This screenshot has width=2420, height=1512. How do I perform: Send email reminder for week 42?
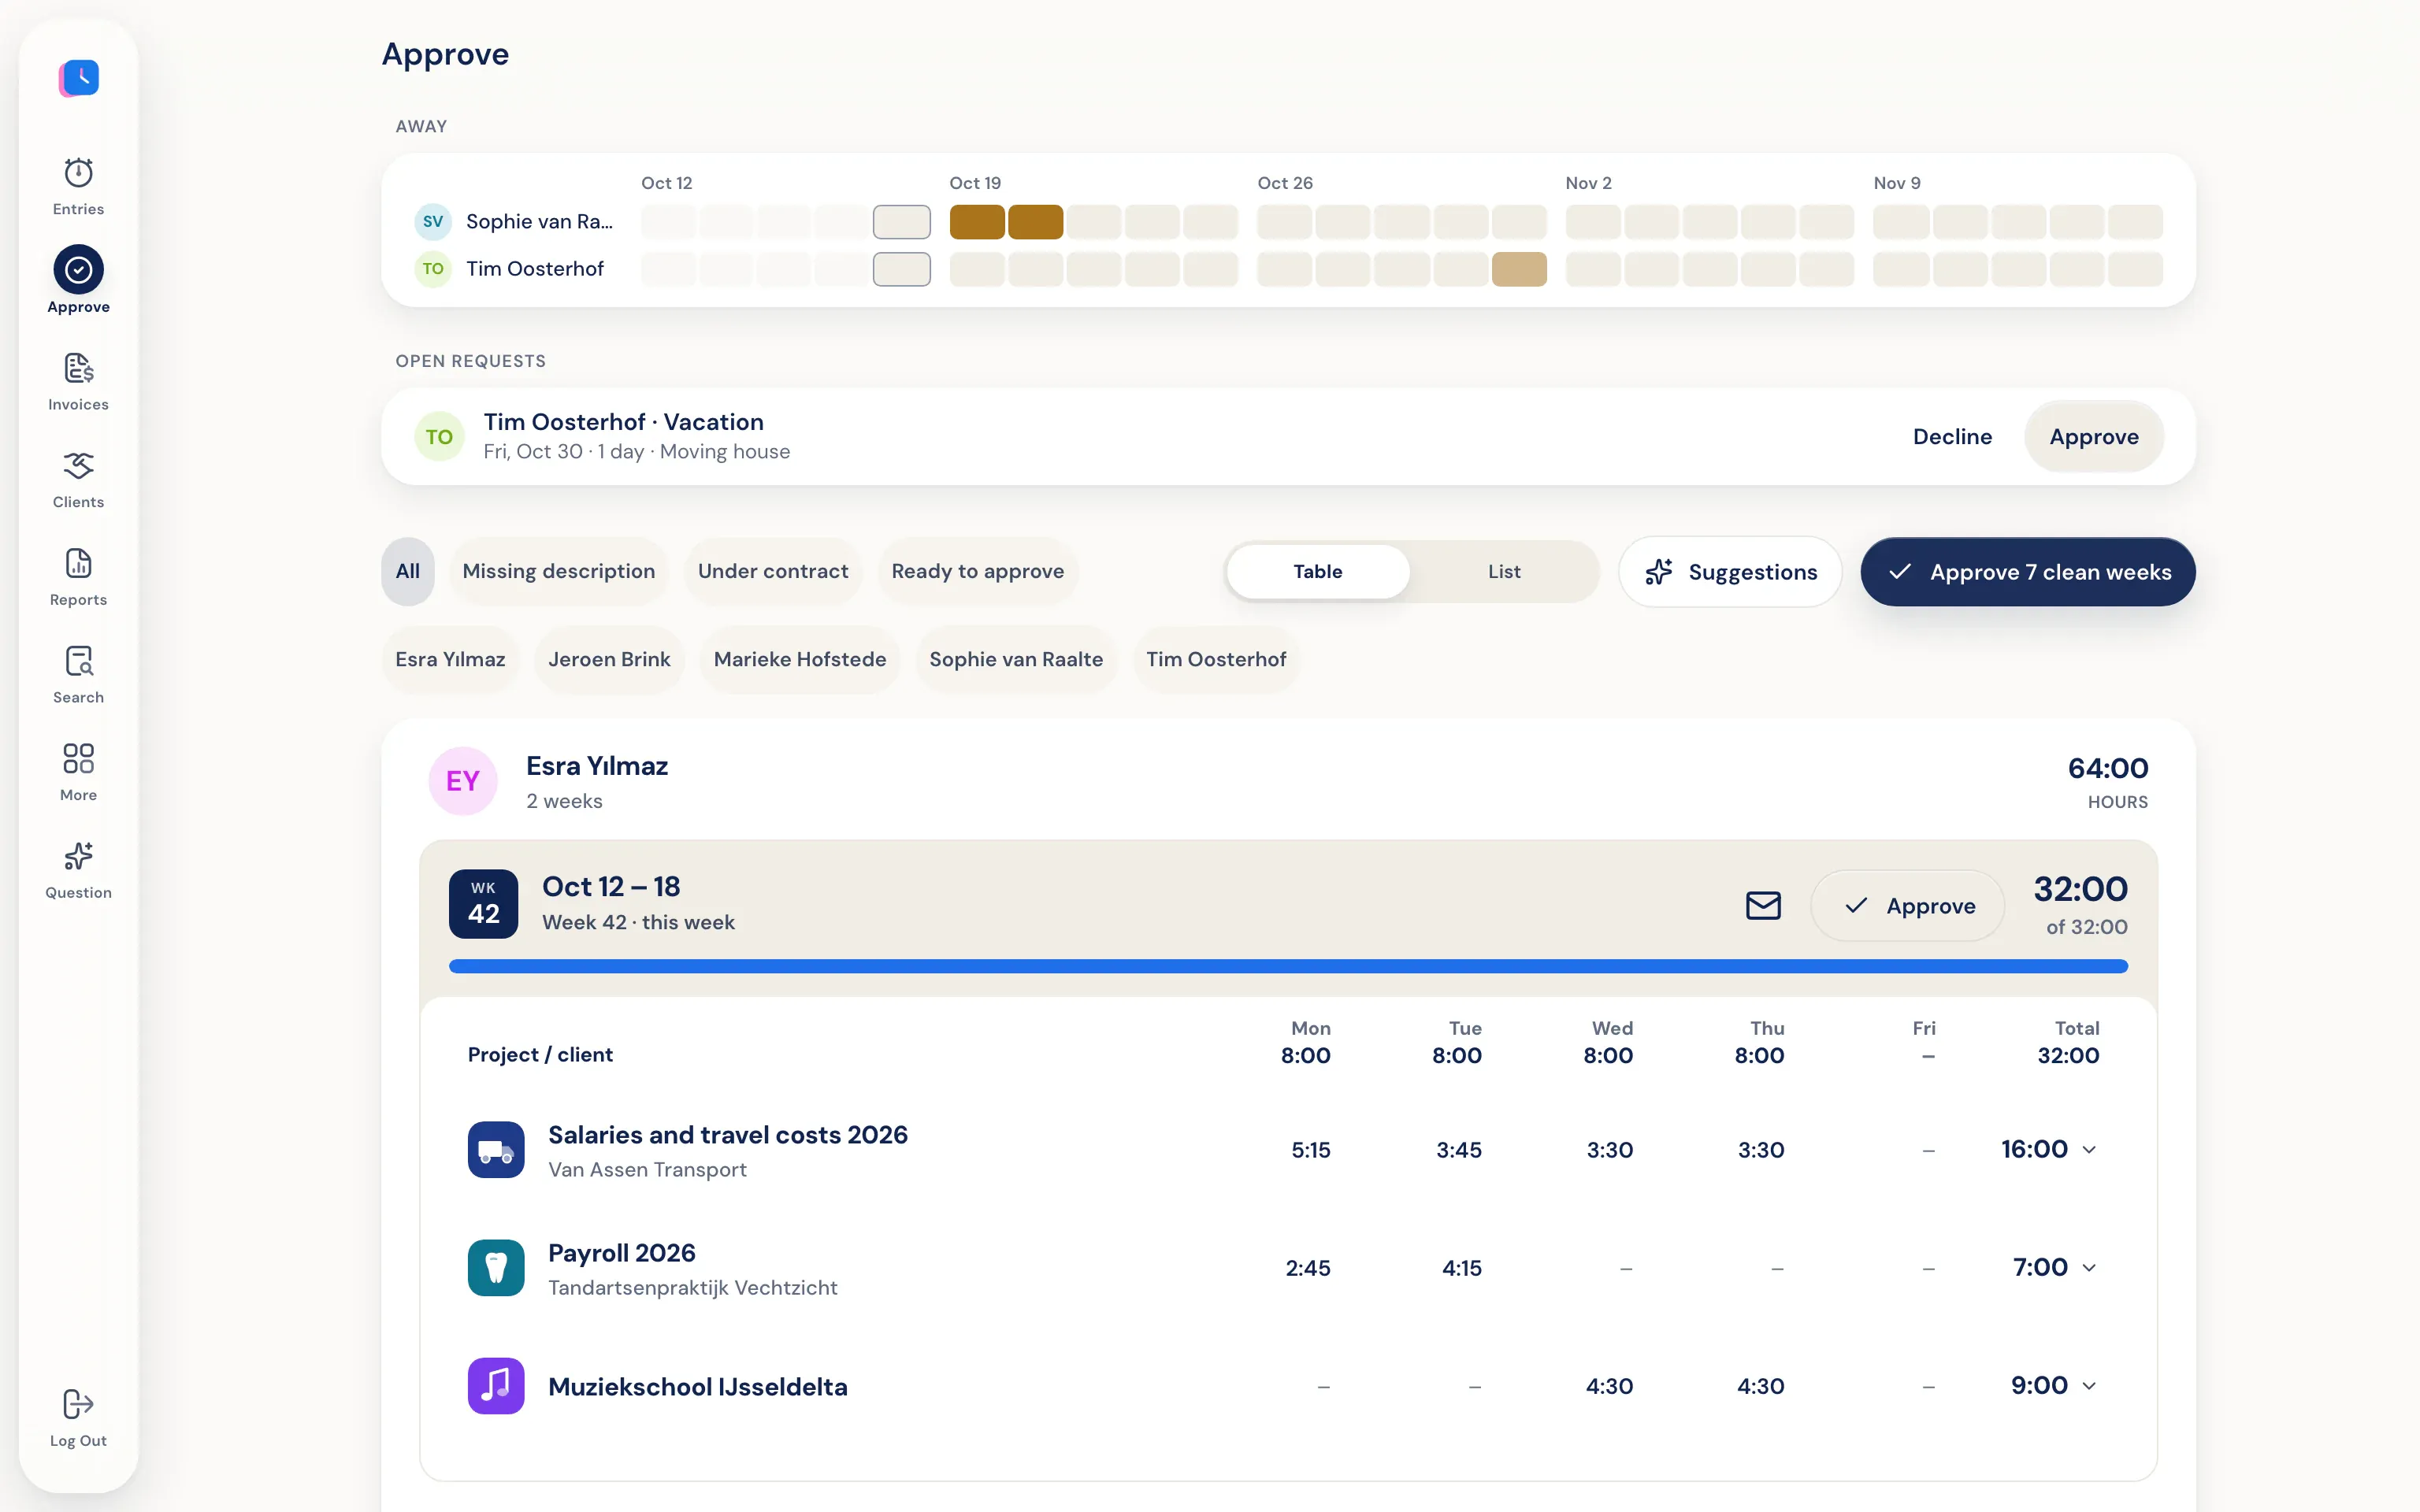pos(1763,905)
